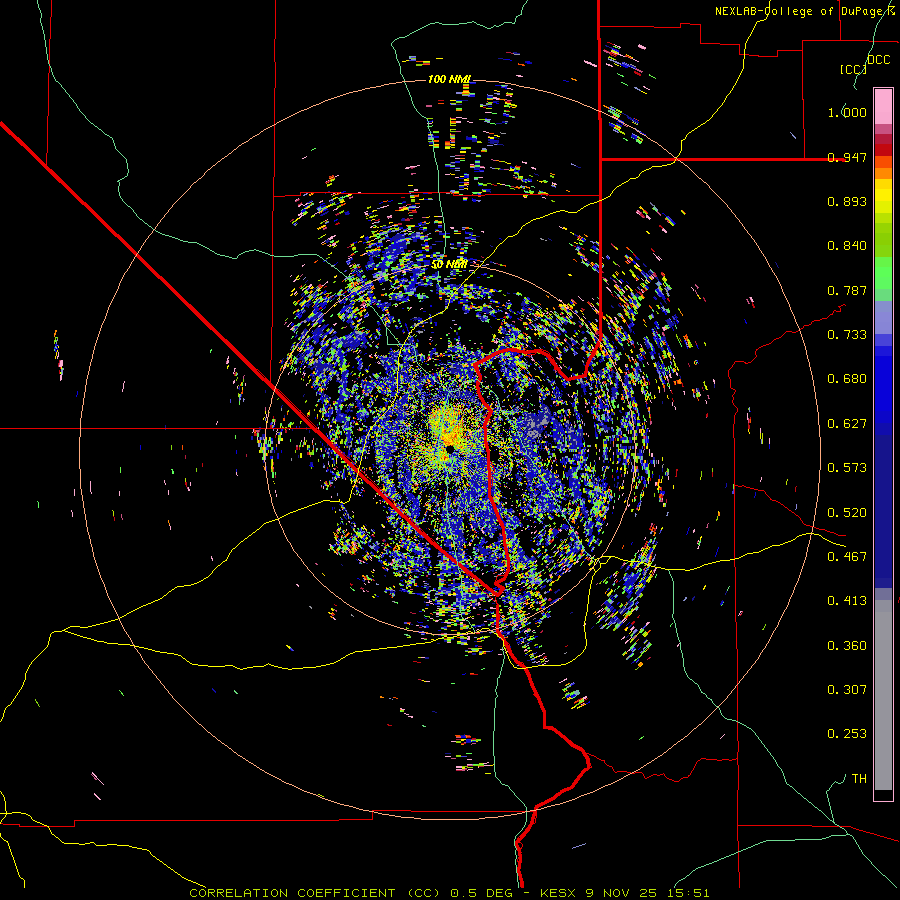Pick the red segment of the color bar
The width and height of the screenshot is (900, 900).
pos(883,150)
